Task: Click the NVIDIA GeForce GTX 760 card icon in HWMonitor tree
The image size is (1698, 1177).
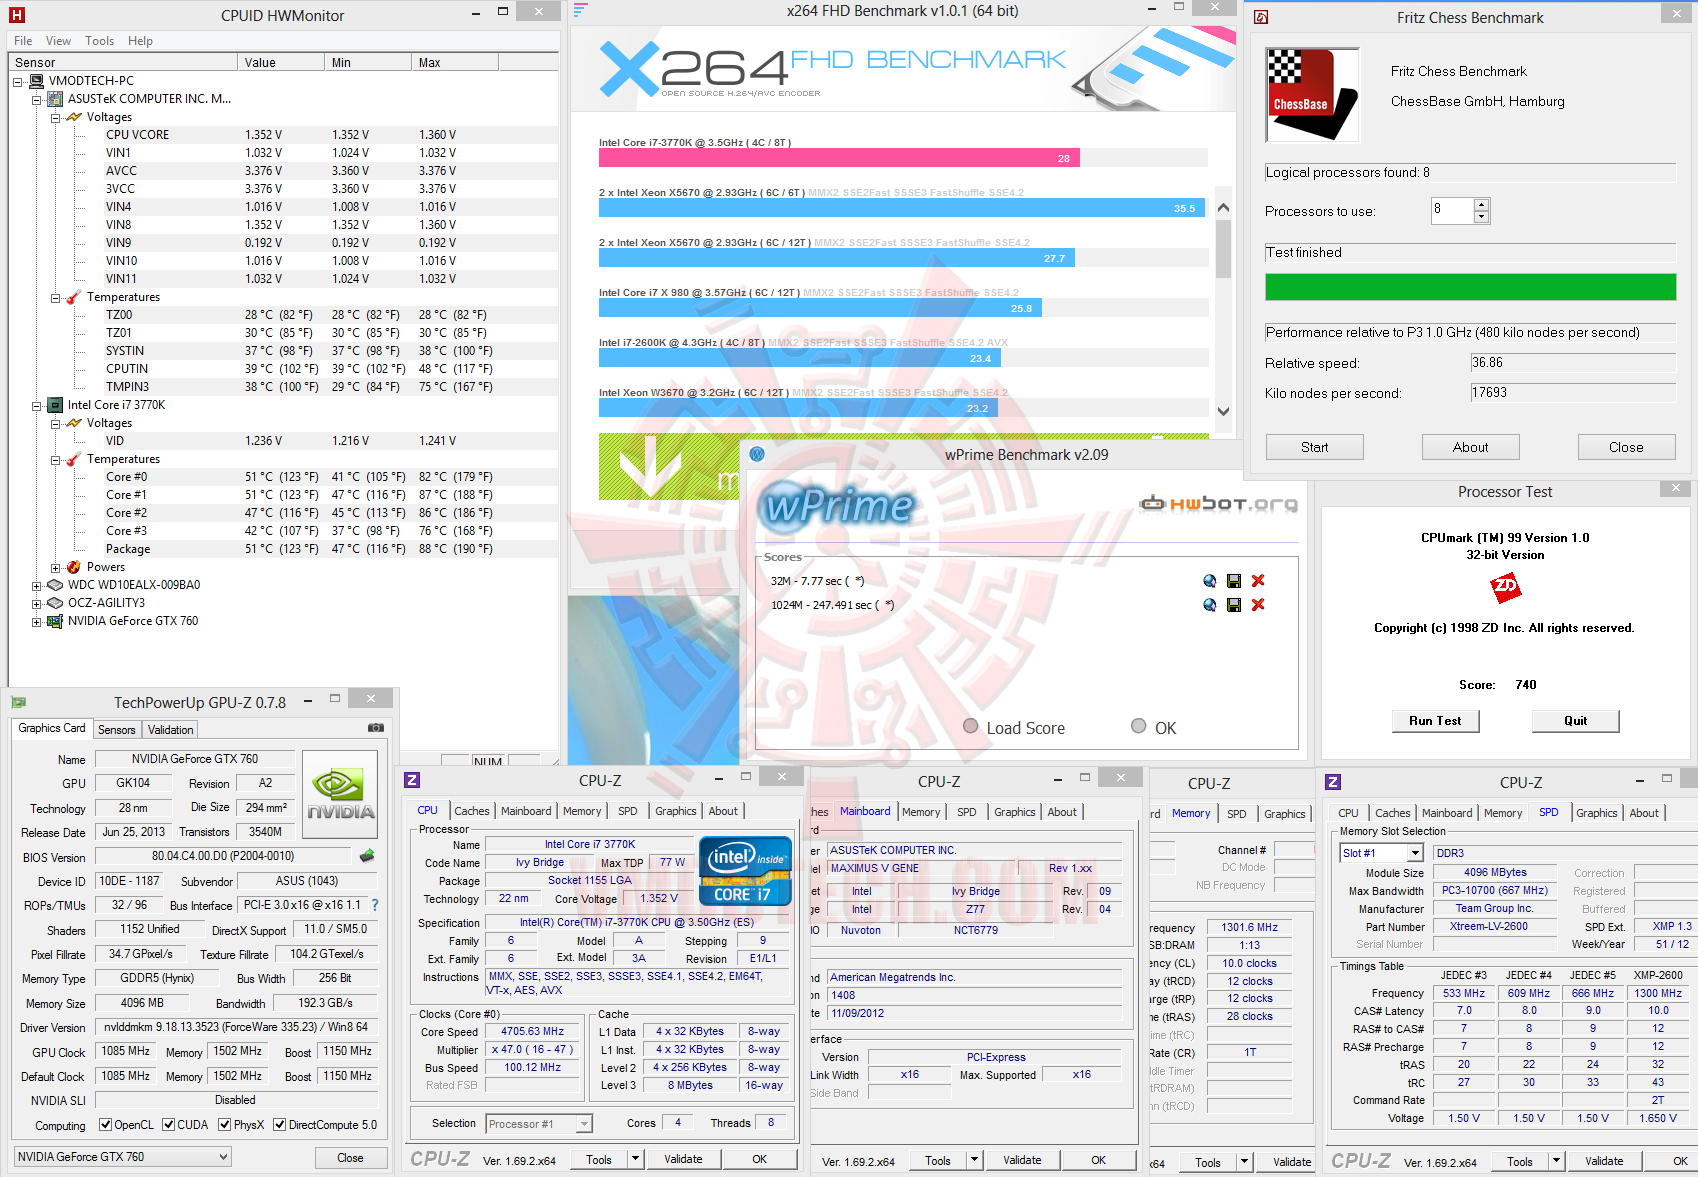Action: point(56,621)
